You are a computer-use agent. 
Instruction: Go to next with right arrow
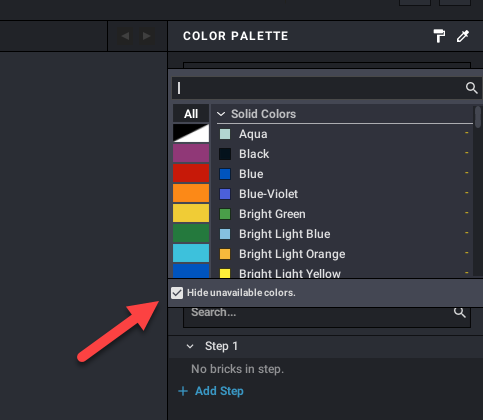146,36
